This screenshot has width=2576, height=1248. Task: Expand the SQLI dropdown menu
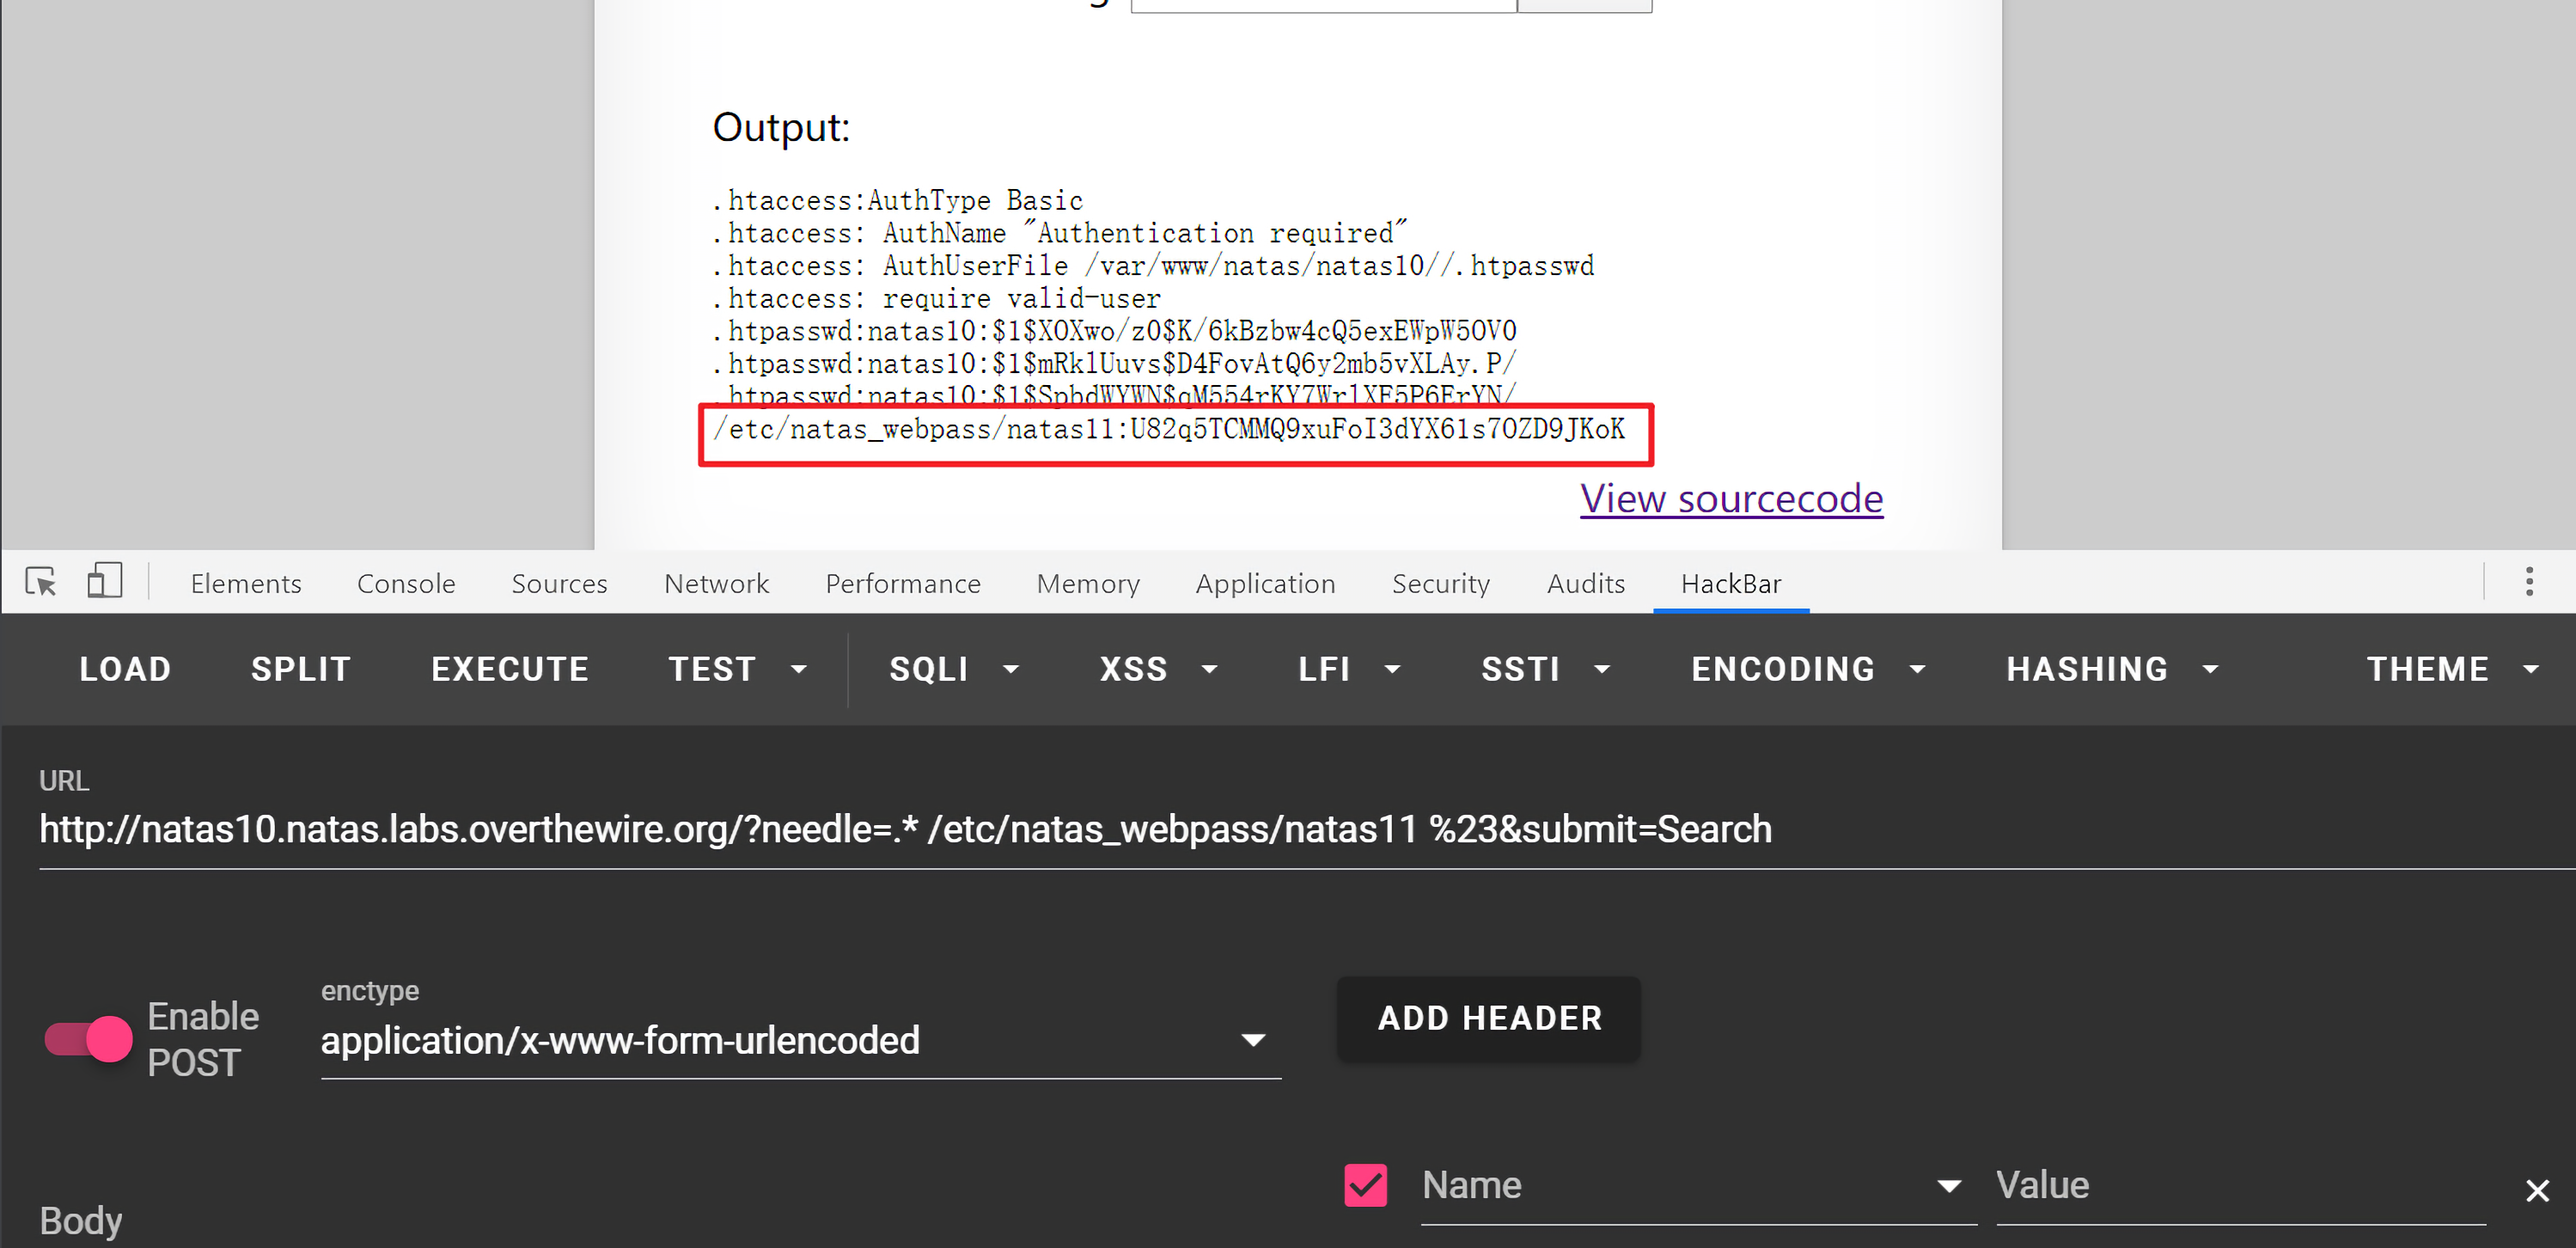click(x=954, y=669)
